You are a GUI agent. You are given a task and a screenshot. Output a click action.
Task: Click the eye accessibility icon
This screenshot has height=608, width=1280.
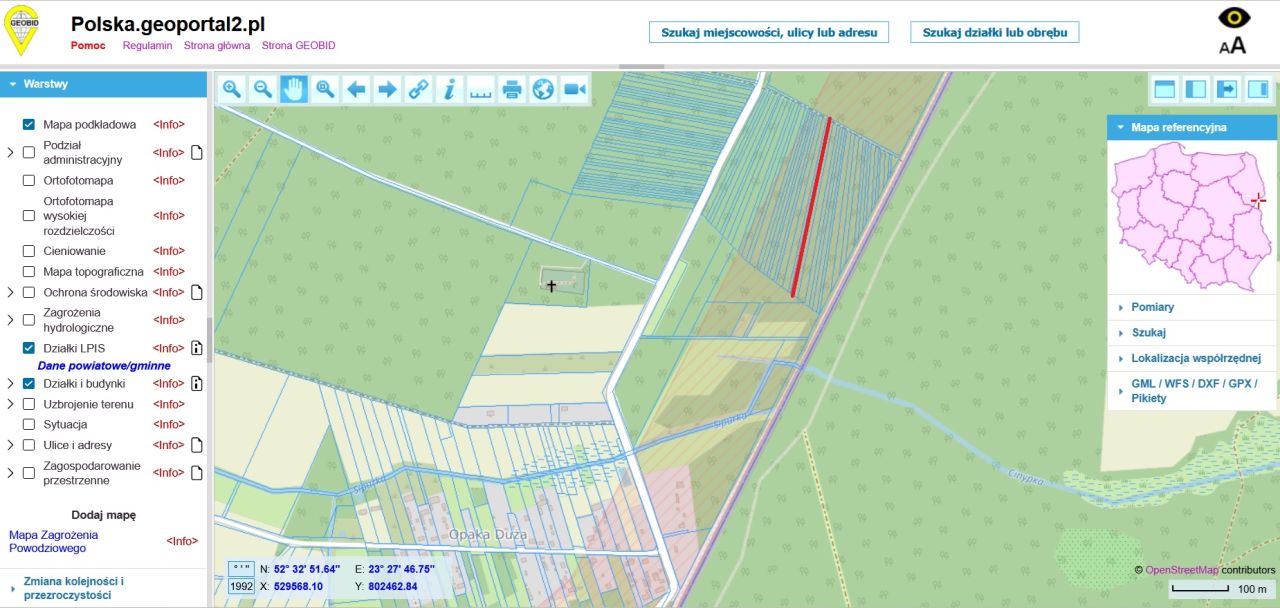tap(1234, 18)
